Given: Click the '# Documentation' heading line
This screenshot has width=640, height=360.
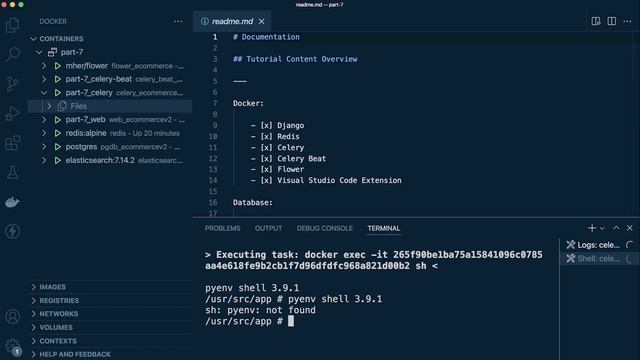Looking at the screenshot, I should 266,37.
